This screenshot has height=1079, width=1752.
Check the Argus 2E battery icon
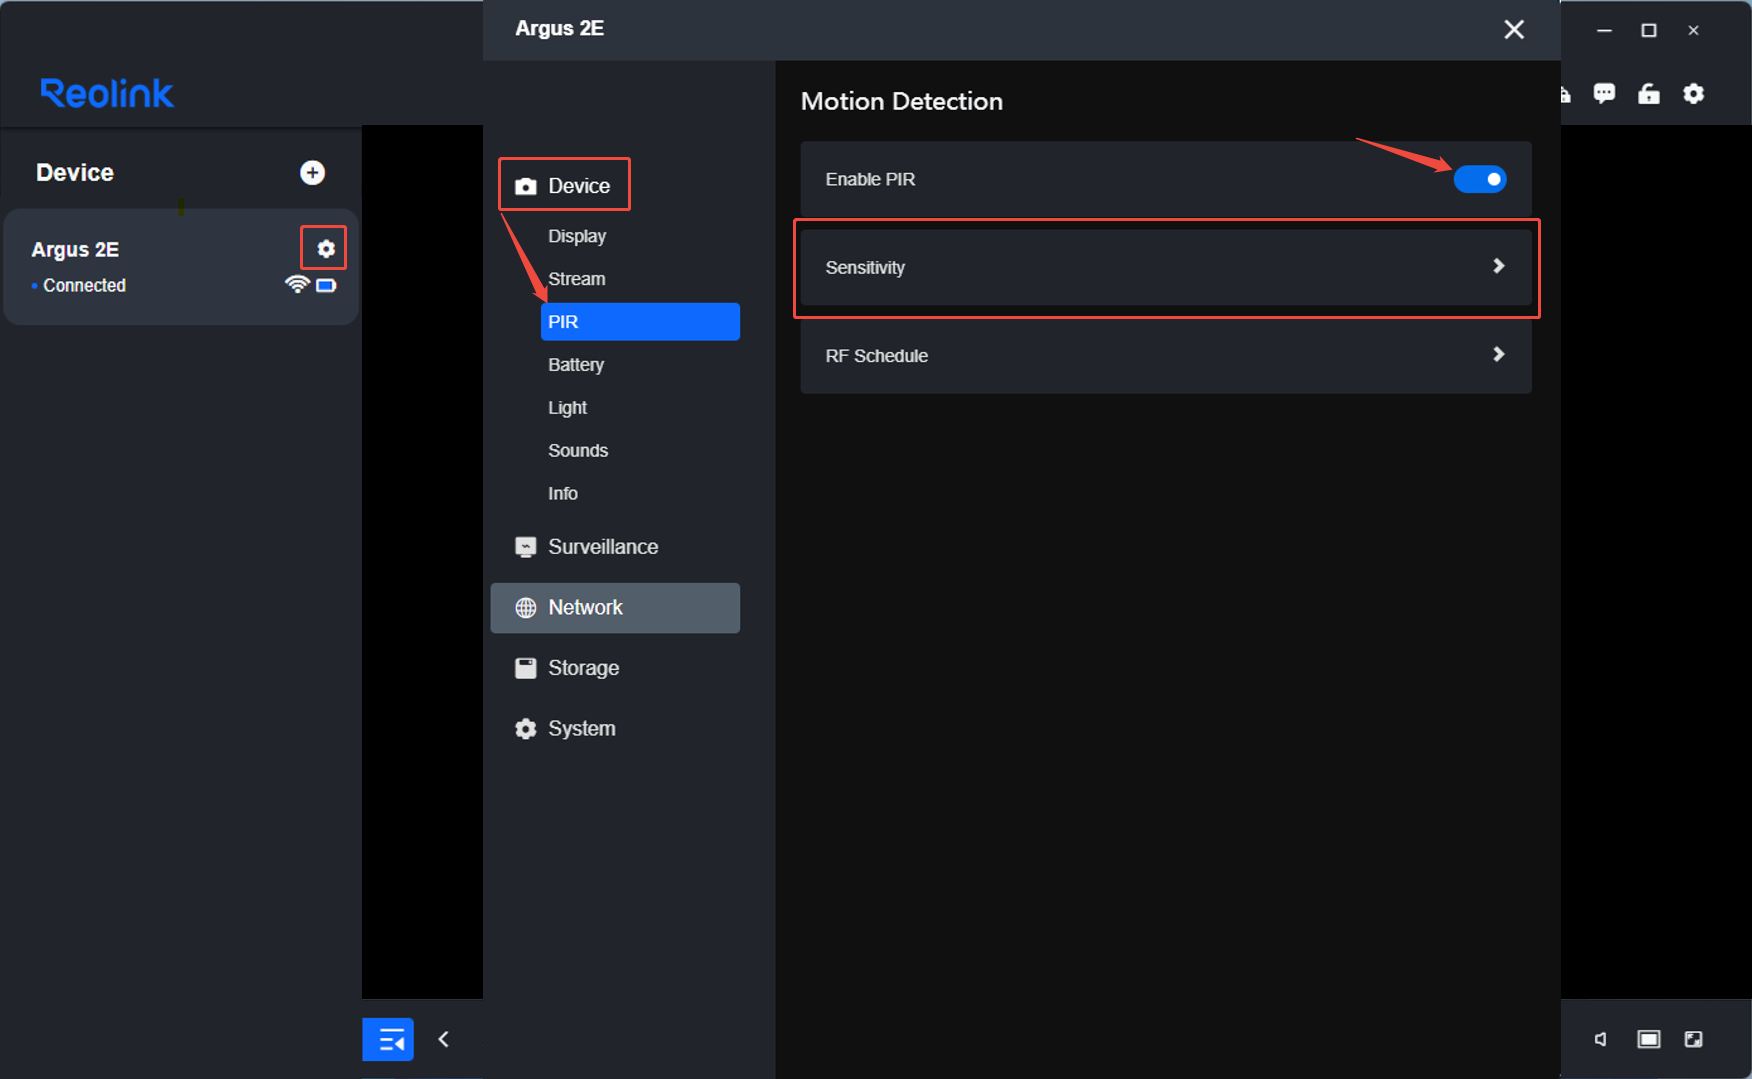coord(326,286)
